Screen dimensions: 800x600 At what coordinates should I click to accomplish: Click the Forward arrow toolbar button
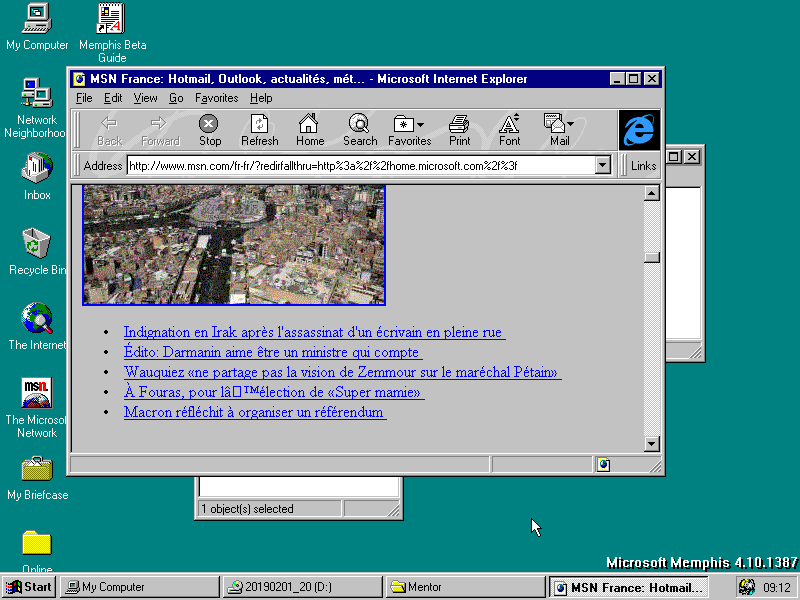pos(160,130)
